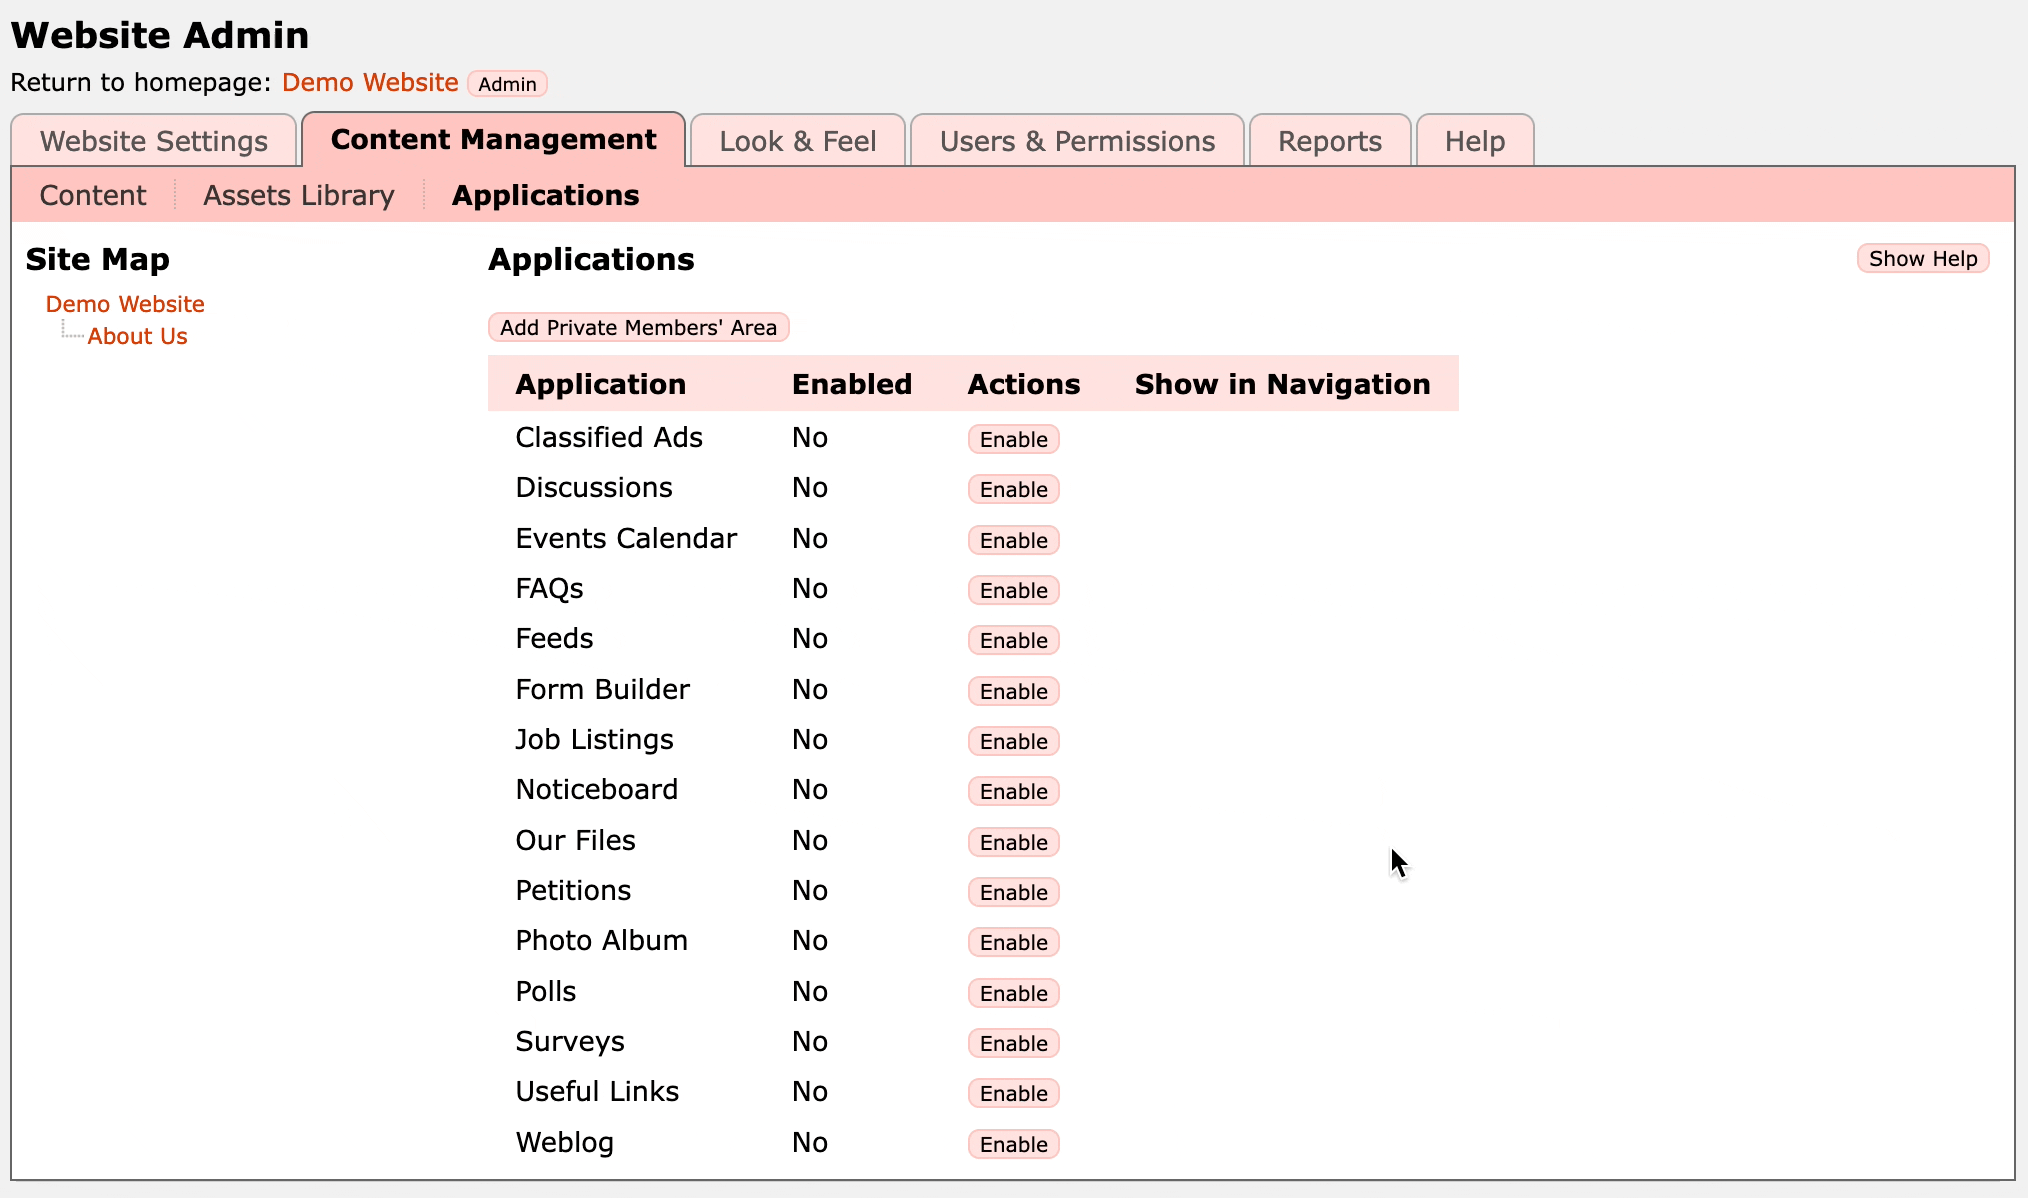Go to the Reports tab
The image size is (2028, 1198).
(x=1329, y=141)
